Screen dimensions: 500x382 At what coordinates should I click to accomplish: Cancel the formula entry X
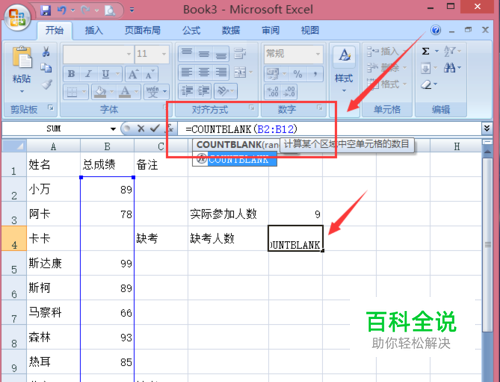141,129
